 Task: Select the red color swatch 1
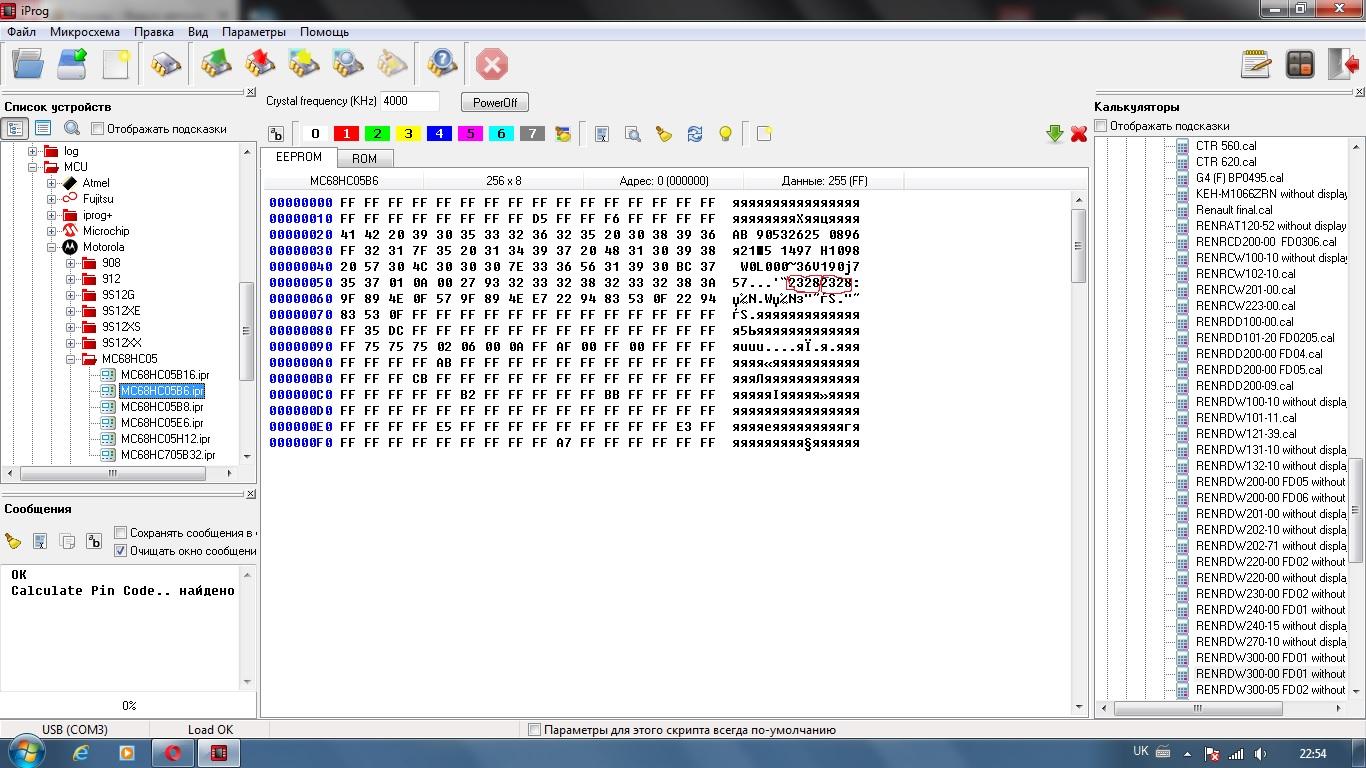[346, 134]
